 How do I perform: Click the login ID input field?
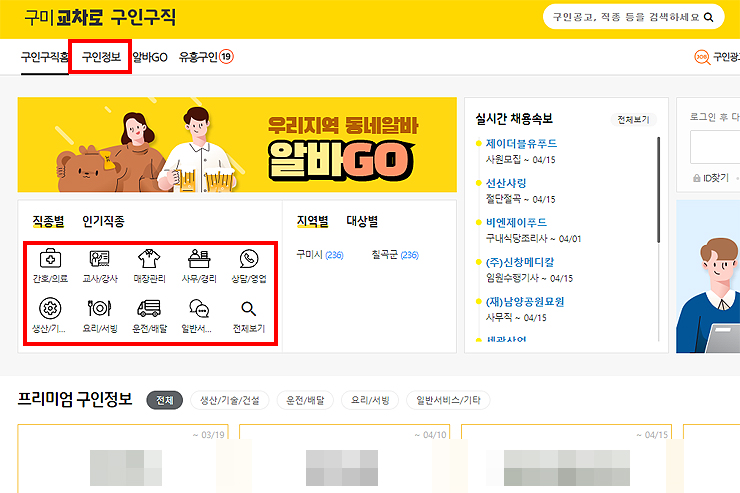[x=715, y=147]
